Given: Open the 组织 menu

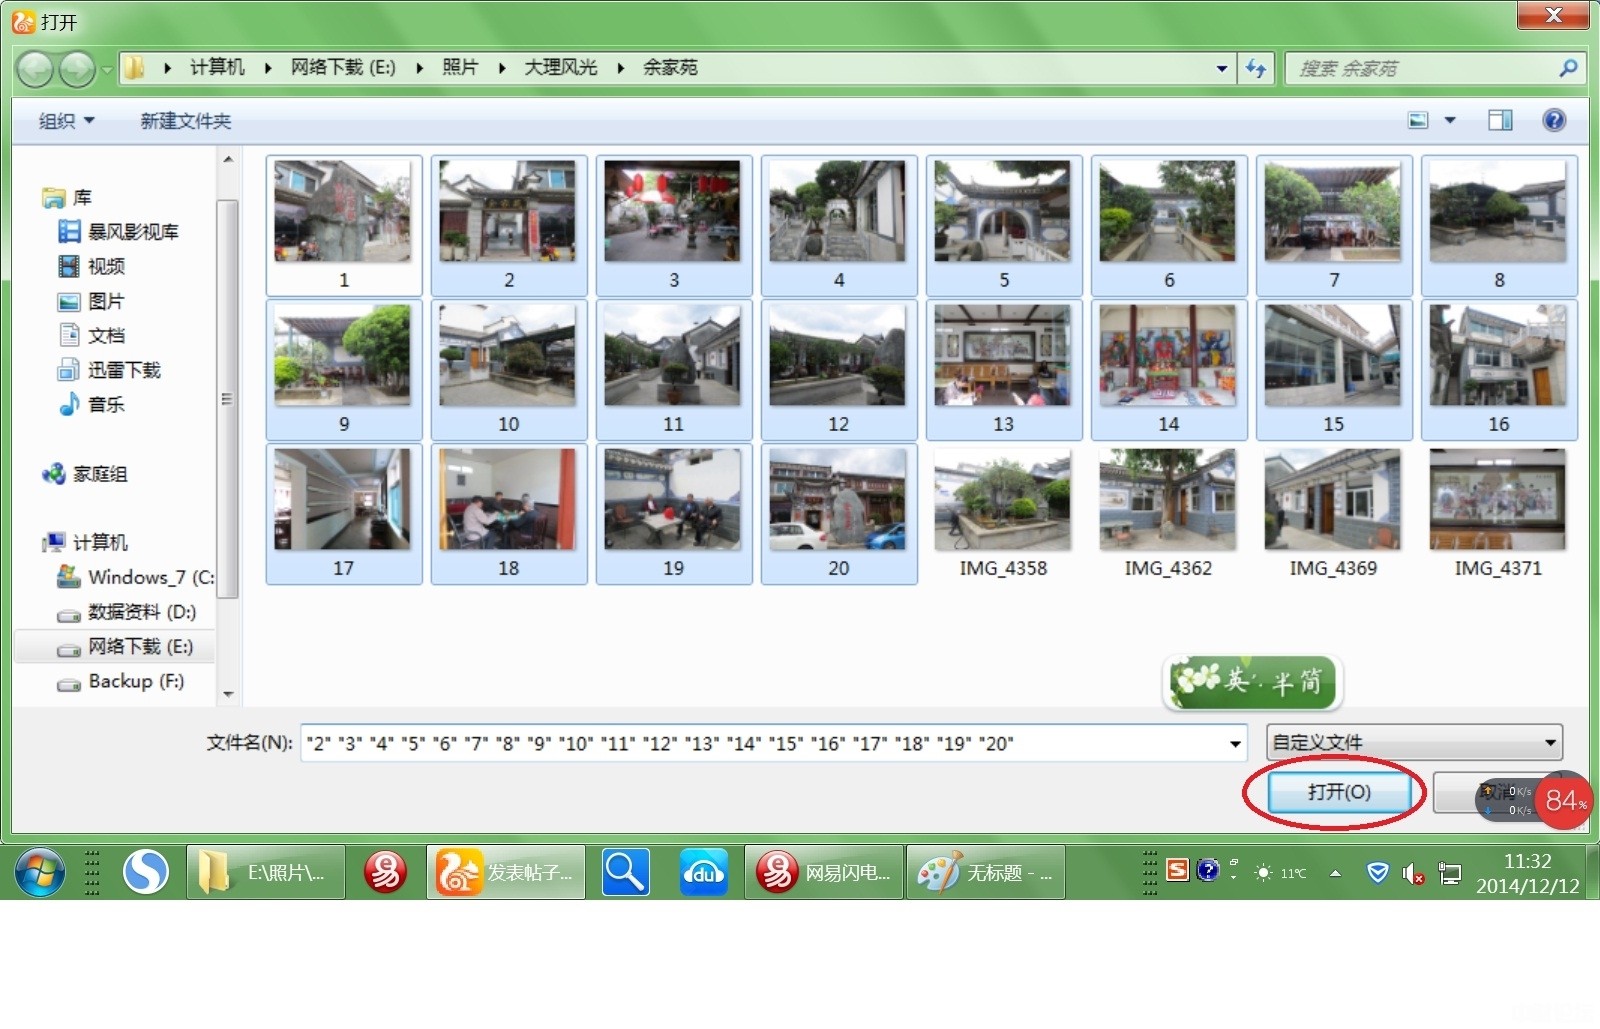Looking at the screenshot, I should 66,121.
